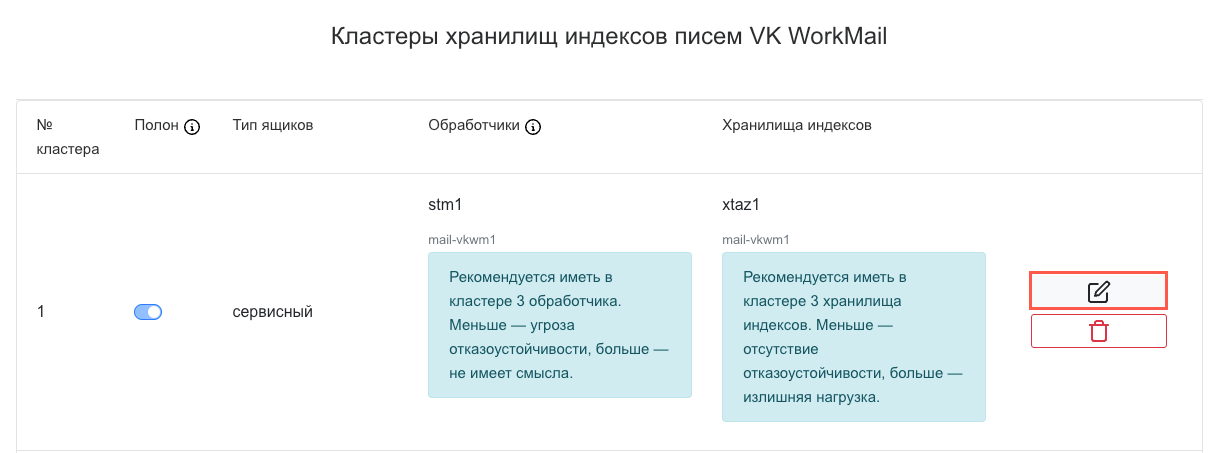This screenshot has height=453, width=1220.
Task: Click the Тип ящиков column header
Action: [272, 126]
